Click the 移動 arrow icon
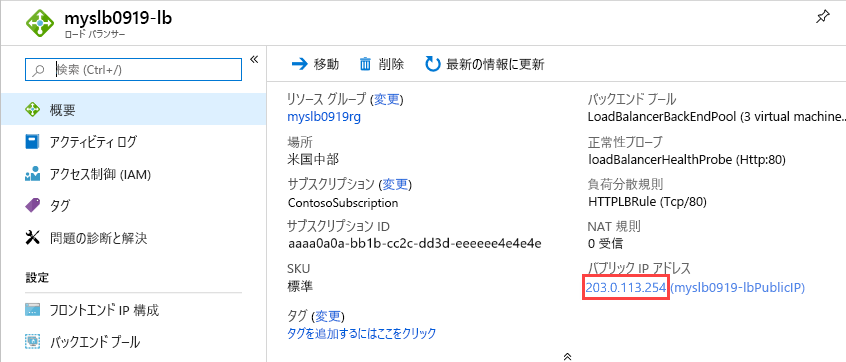Viewport: 846px width, 362px height. pos(299,65)
